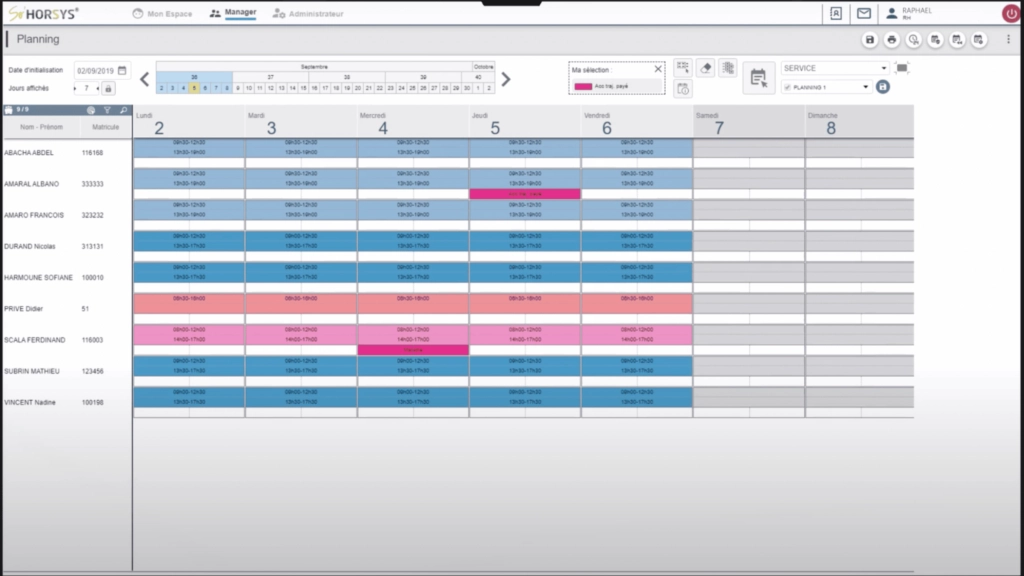
Task: Open the Administrateur tab
Action: pos(308,14)
